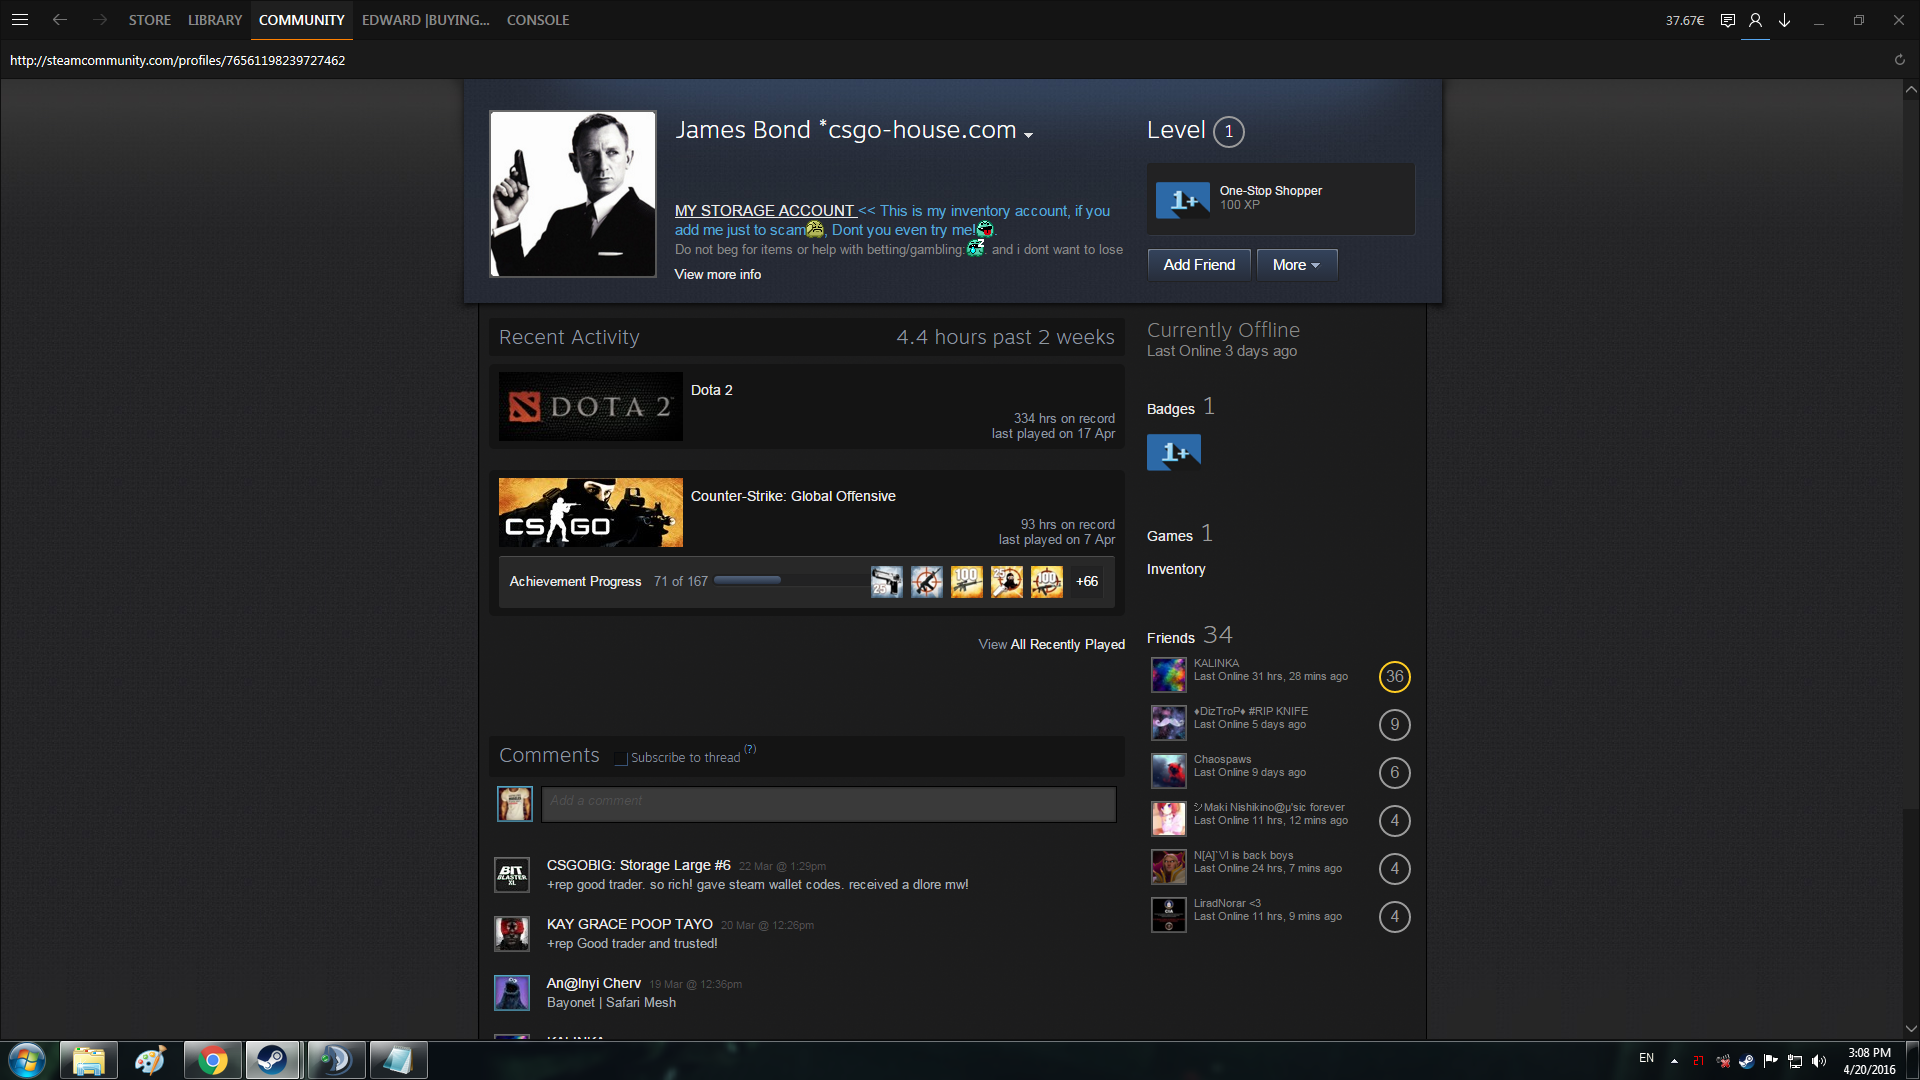Switch to the LIBRARY tab
Viewport: 1920px width, 1080px height.
(x=215, y=20)
